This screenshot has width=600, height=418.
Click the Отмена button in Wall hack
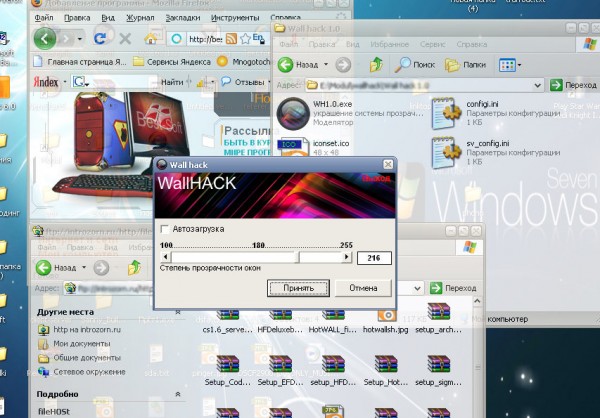362,288
